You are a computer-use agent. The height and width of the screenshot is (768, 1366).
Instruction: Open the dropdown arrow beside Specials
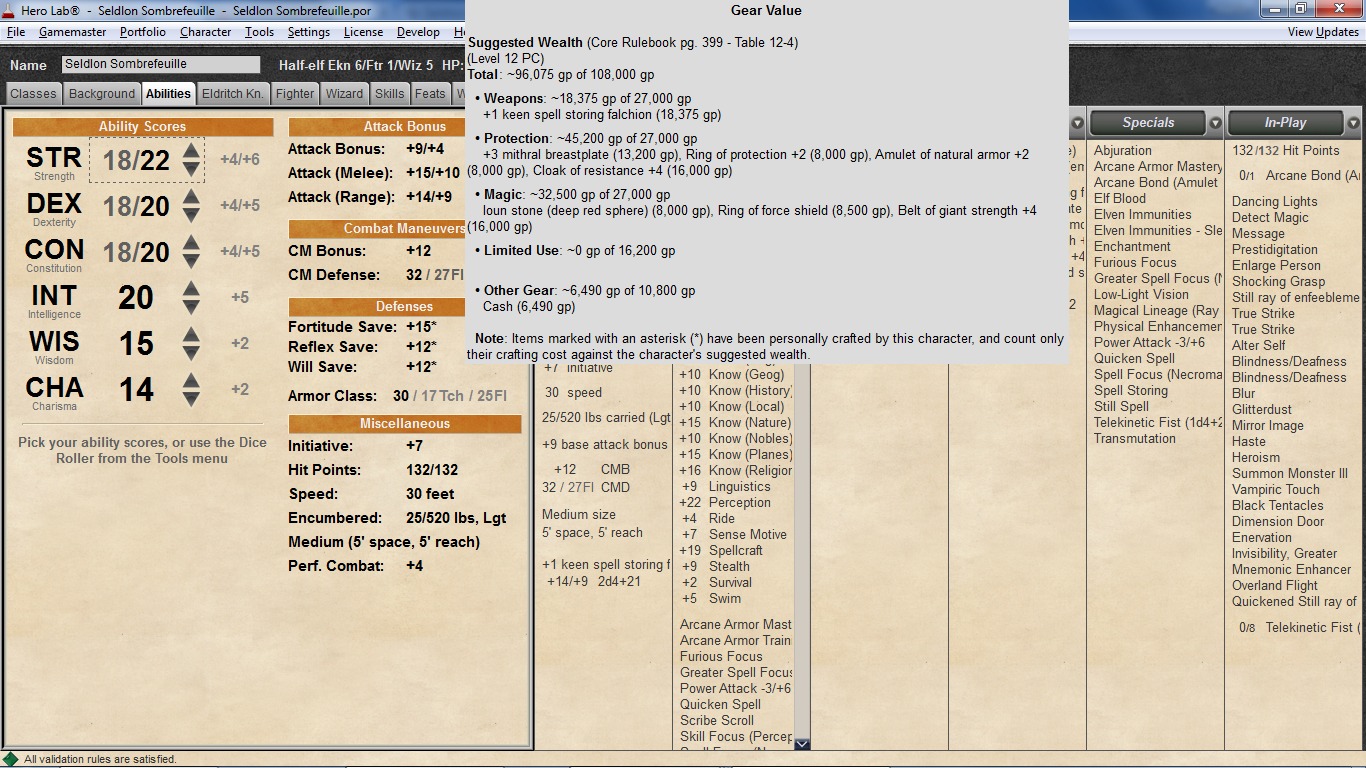pyautogui.click(x=1215, y=124)
